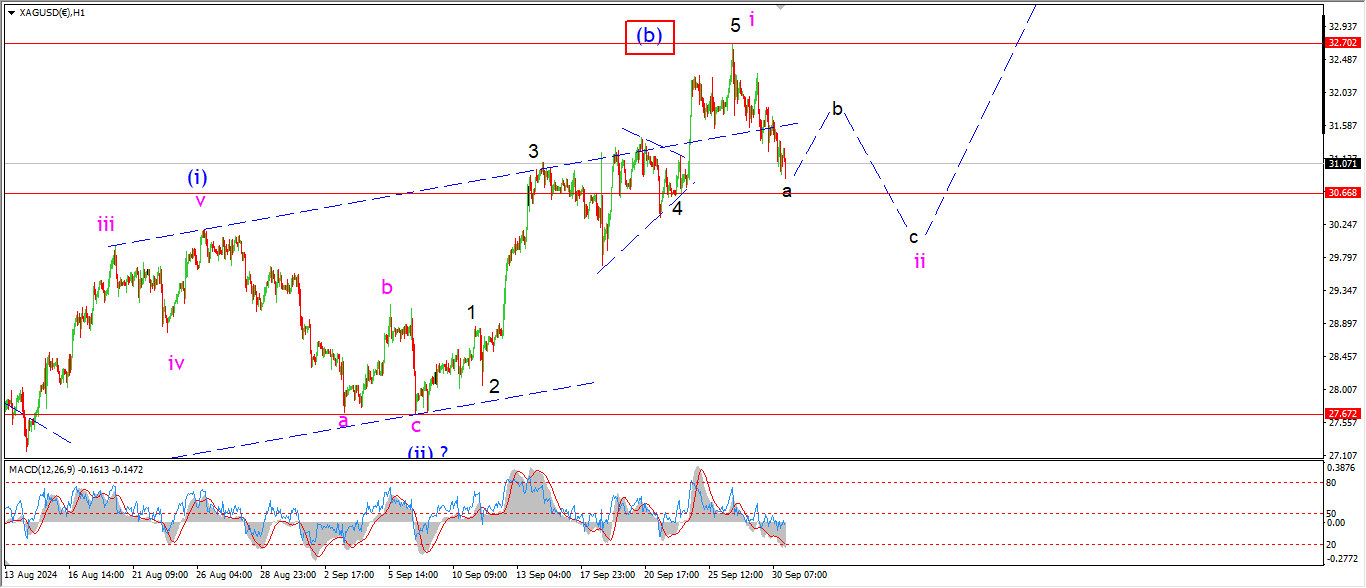Click the chart shift triangle marker at top
1366x588 pixels.
pyautogui.click(x=780, y=7)
